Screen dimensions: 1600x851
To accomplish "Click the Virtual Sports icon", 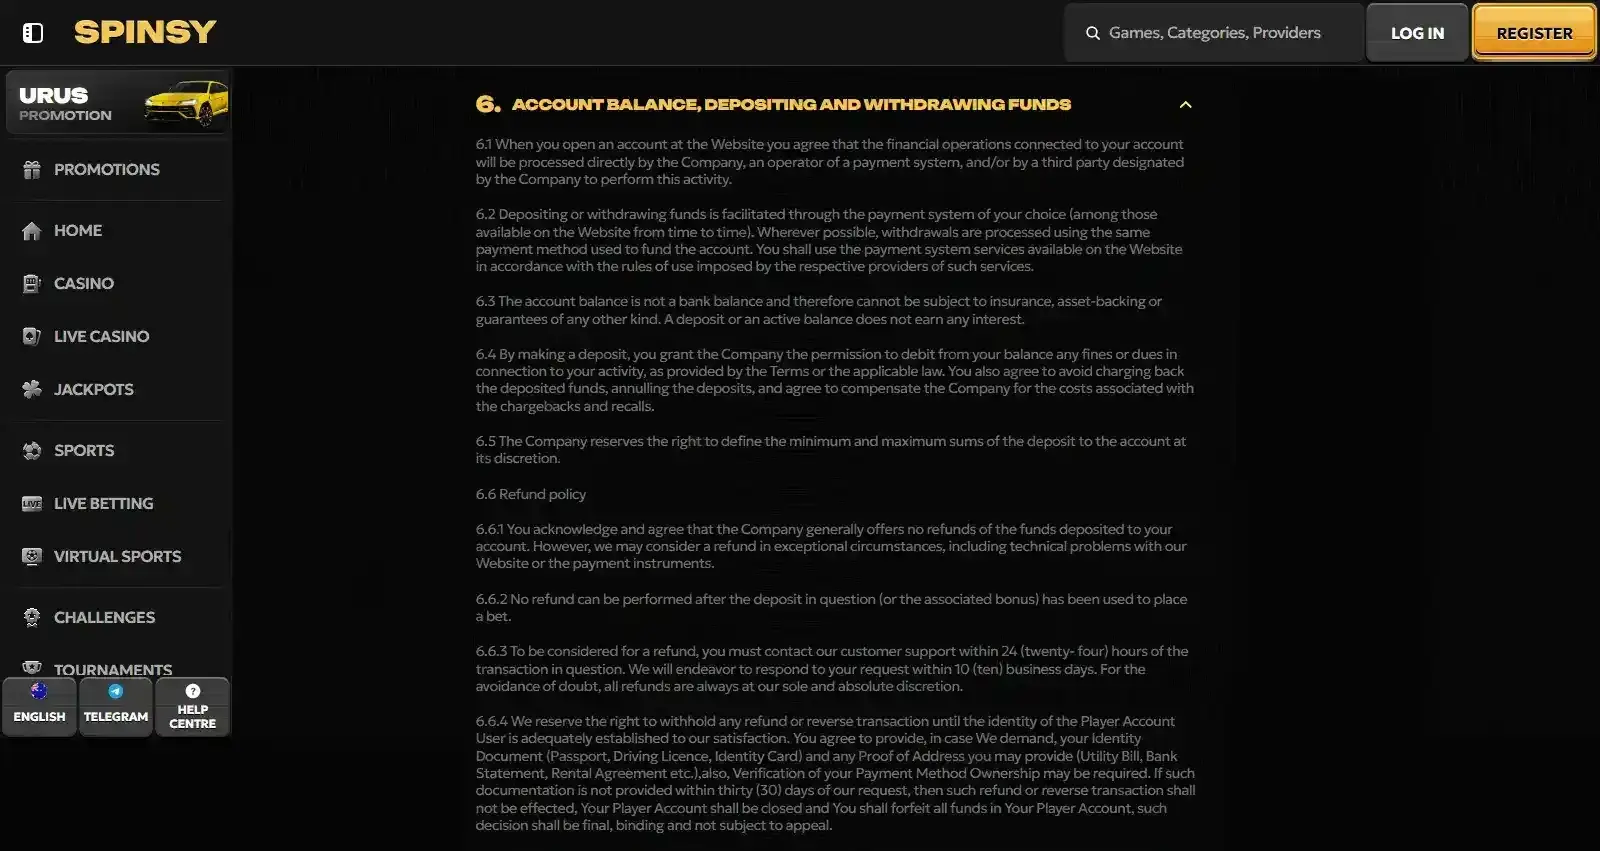I will 32,557.
